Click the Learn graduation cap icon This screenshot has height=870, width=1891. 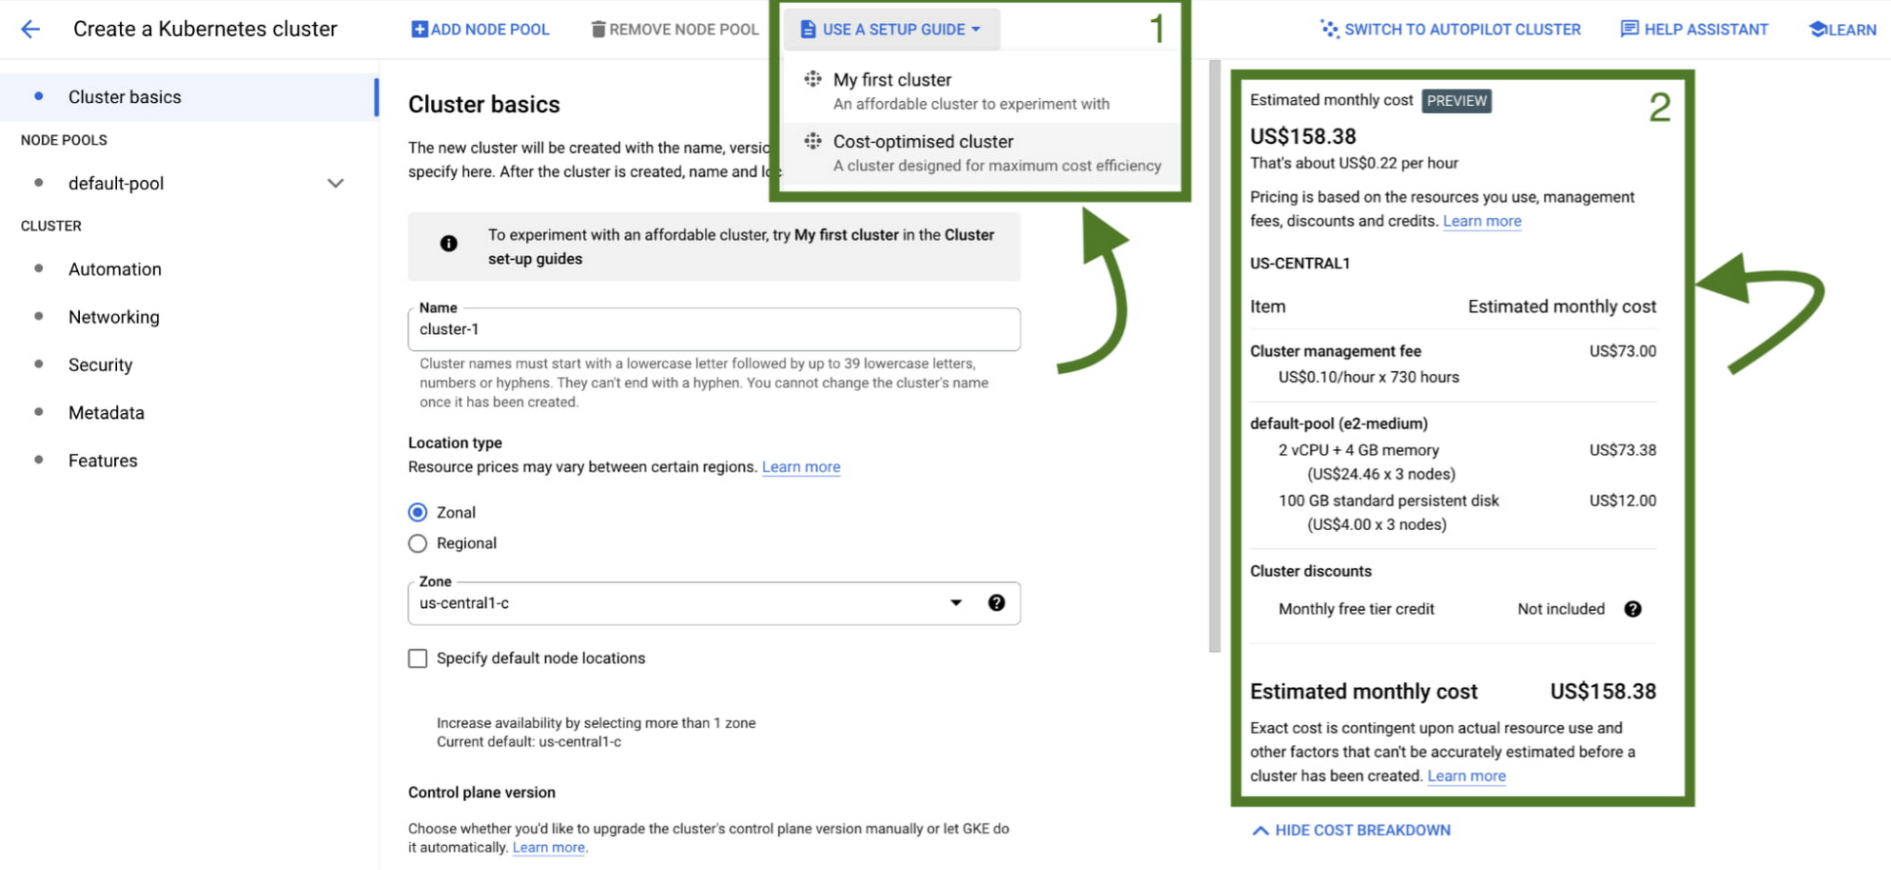[x=1817, y=29]
